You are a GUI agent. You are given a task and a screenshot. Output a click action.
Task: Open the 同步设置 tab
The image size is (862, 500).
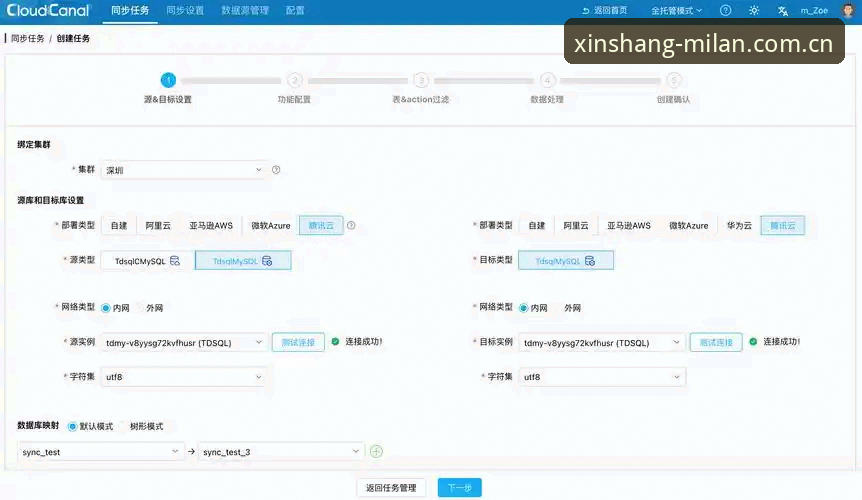click(x=185, y=10)
